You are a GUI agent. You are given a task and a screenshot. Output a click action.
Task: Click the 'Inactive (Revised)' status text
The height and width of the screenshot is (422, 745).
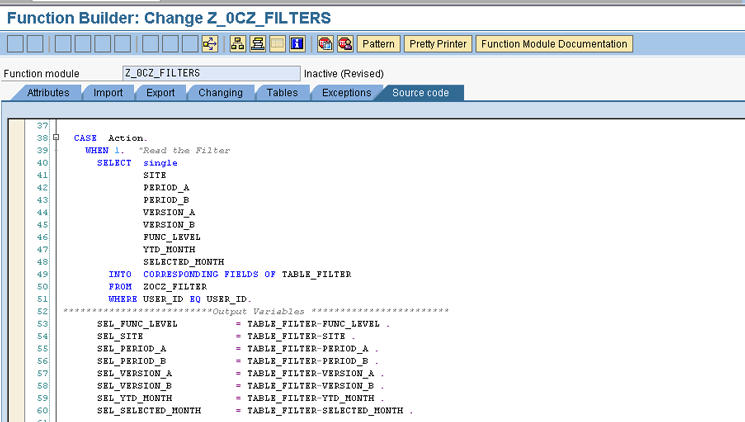tap(344, 74)
